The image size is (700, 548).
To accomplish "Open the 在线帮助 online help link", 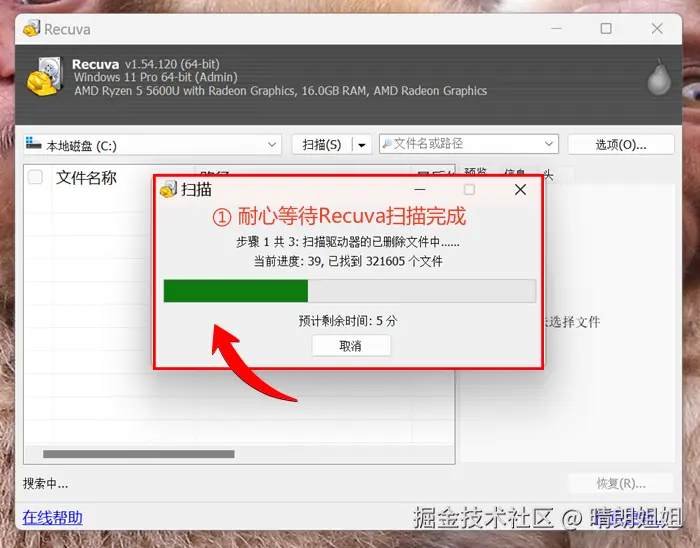I will coord(52,517).
